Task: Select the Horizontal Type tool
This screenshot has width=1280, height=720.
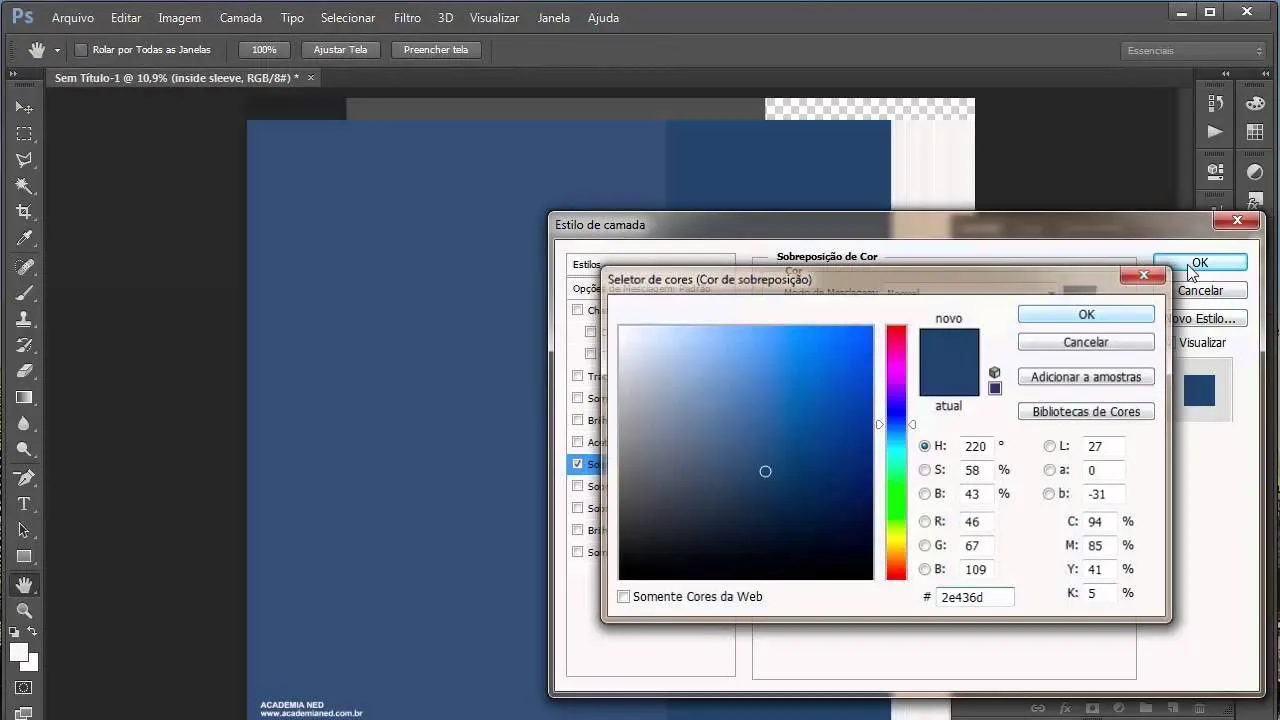Action: [24, 504]
